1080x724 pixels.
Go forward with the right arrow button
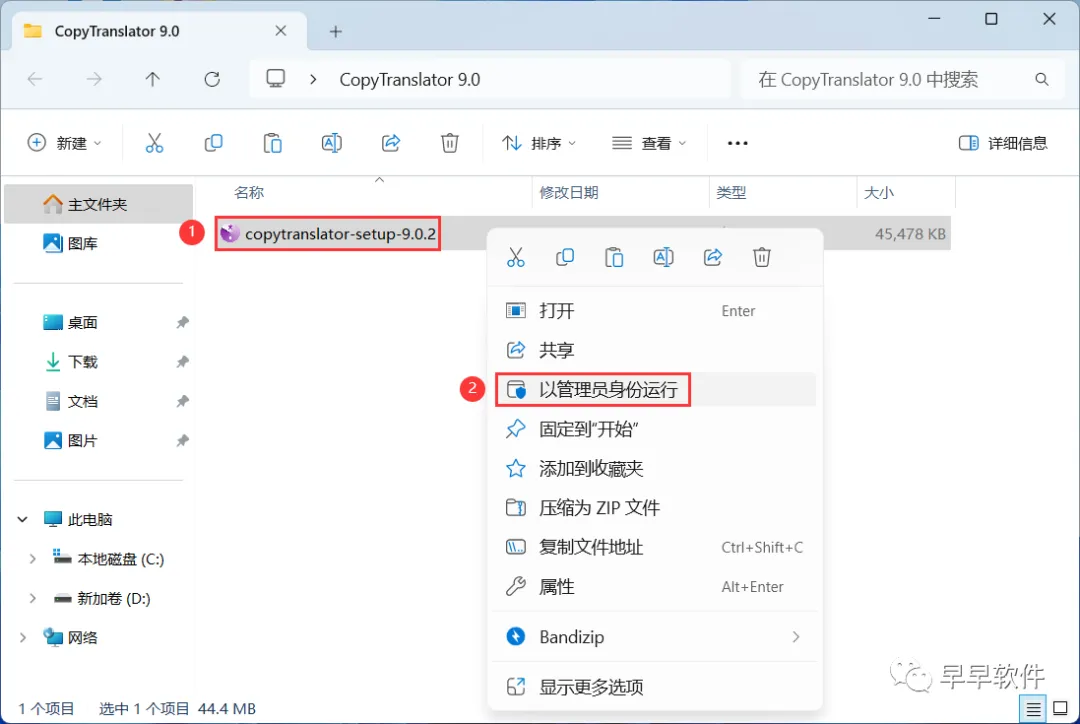pyautogui.click(x=94, y=79)
